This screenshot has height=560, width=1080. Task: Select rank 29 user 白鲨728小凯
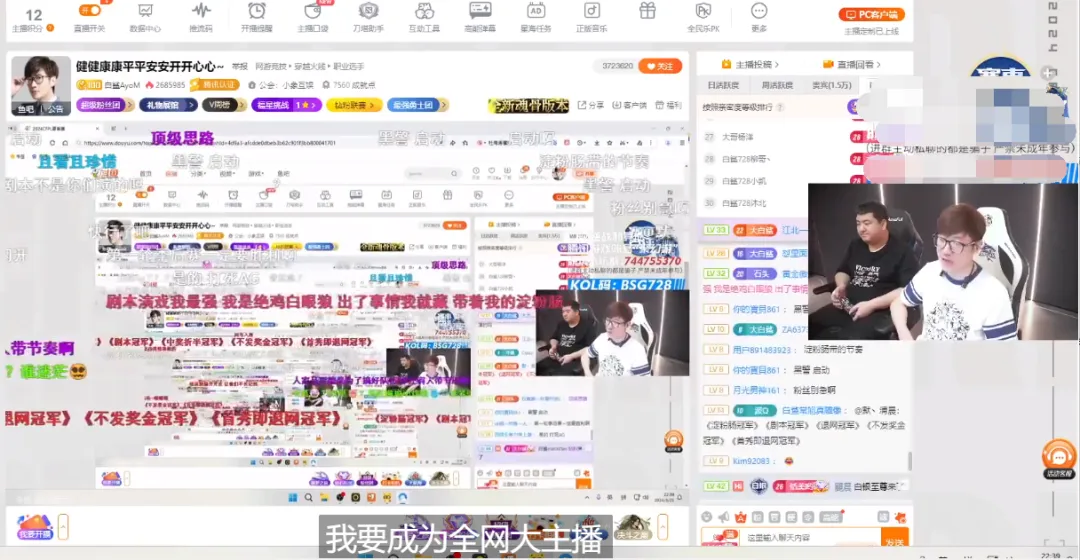click(x=744, y=181)
